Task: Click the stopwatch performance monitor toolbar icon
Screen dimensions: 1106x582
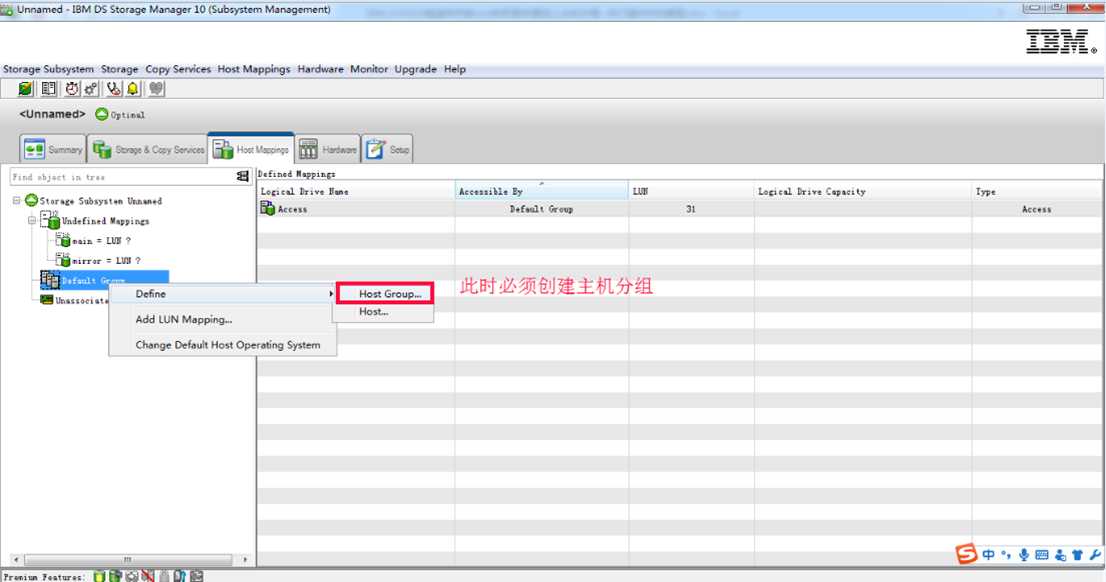Action: tap(72, 88)
